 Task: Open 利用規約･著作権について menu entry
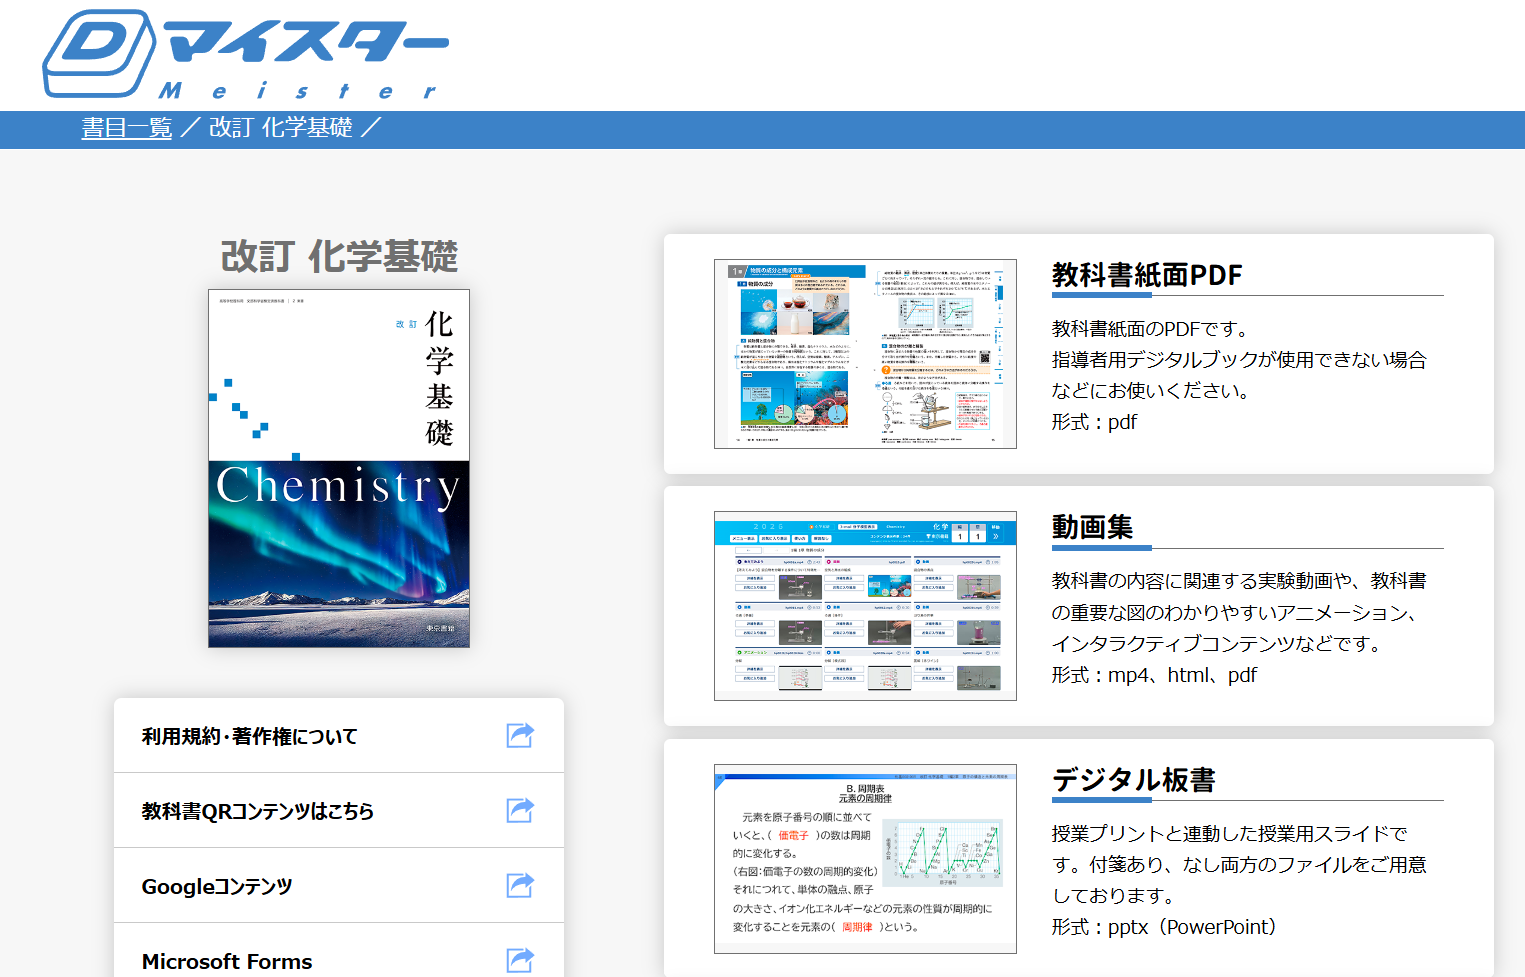[250, 736]
